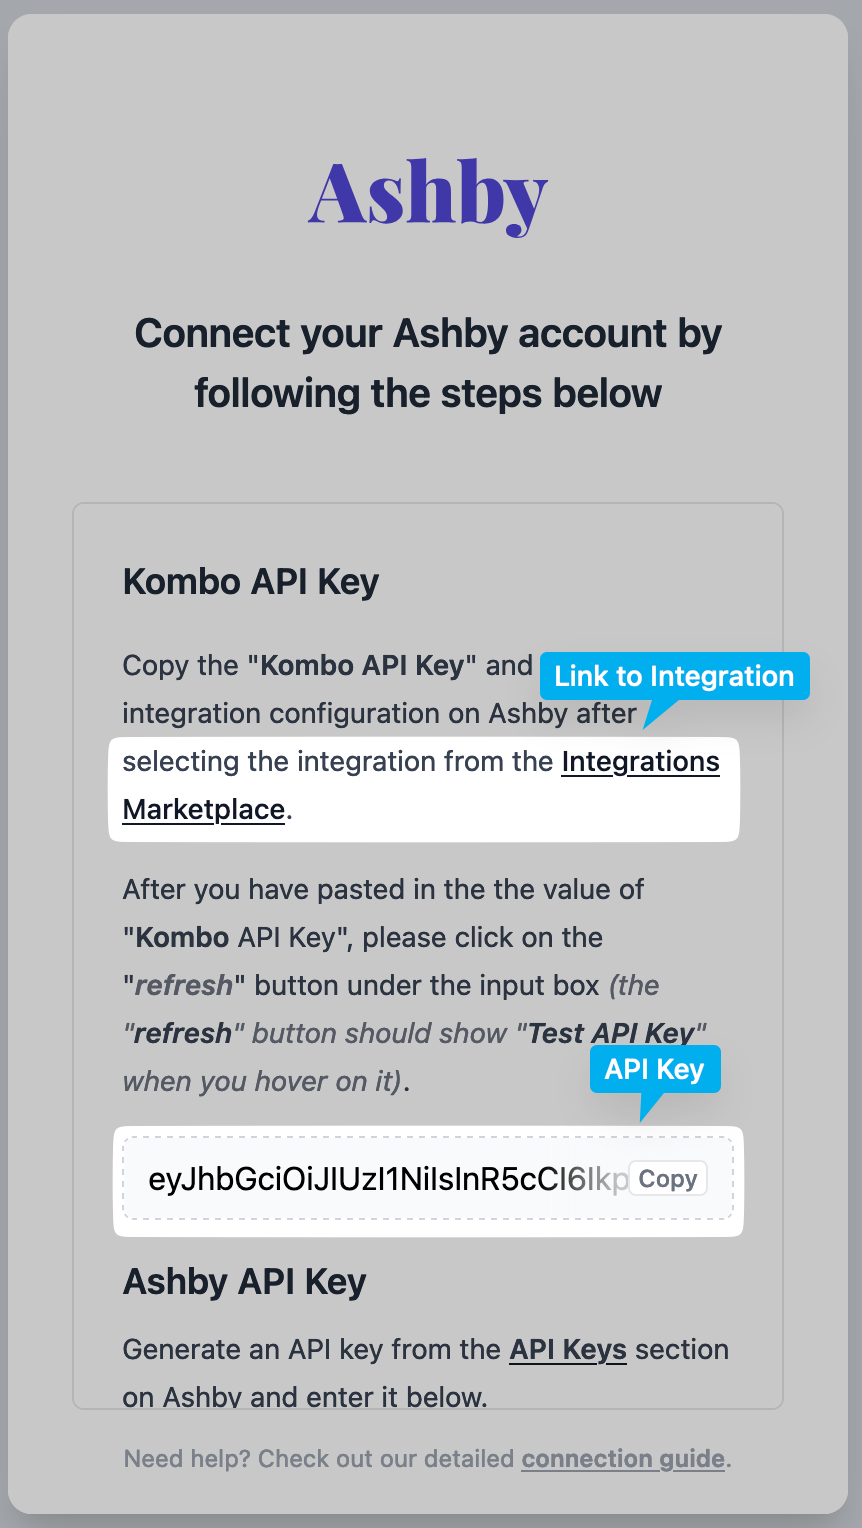Click the "Need help?" footer text

click(318, 1459)
